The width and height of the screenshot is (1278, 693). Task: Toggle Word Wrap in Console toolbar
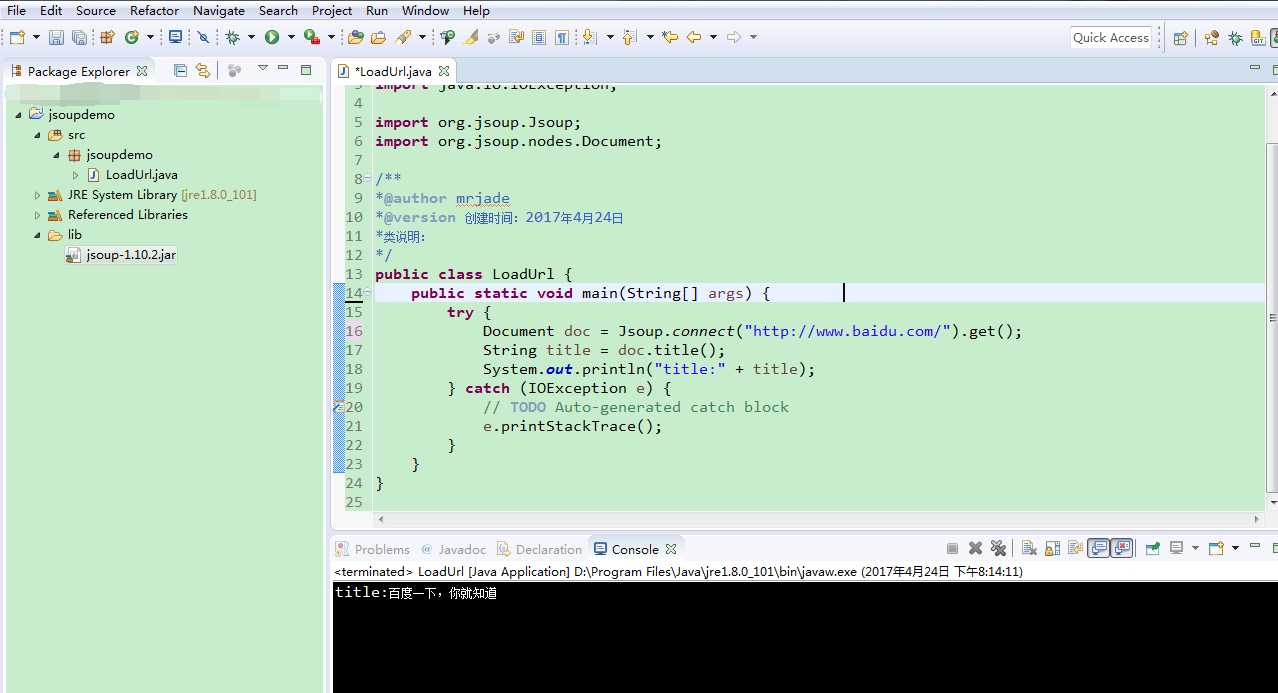1075,548
